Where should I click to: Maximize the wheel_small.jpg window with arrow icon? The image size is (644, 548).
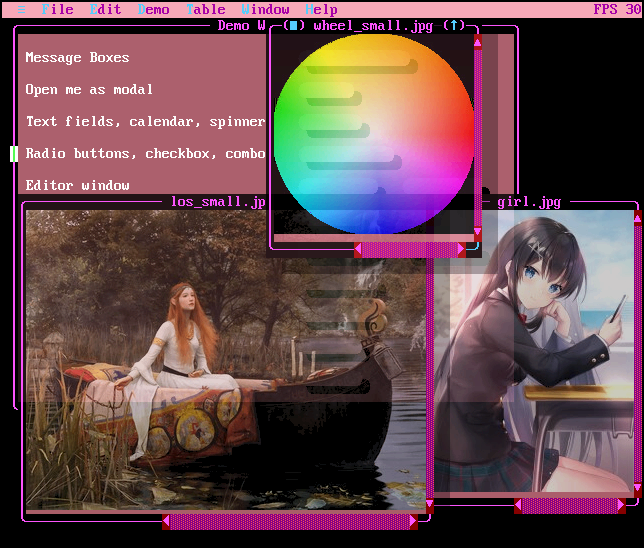[x=456, y=26]
